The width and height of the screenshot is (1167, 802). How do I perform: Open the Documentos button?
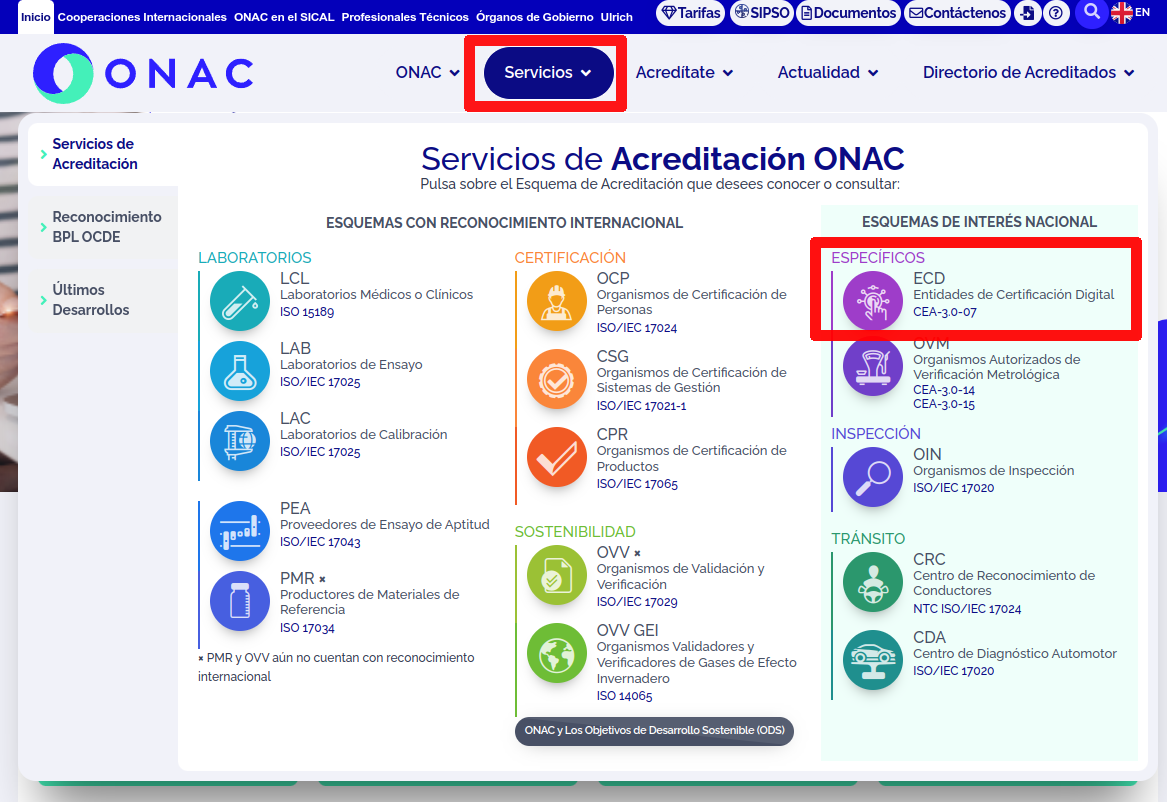click(x=848, y=13)
